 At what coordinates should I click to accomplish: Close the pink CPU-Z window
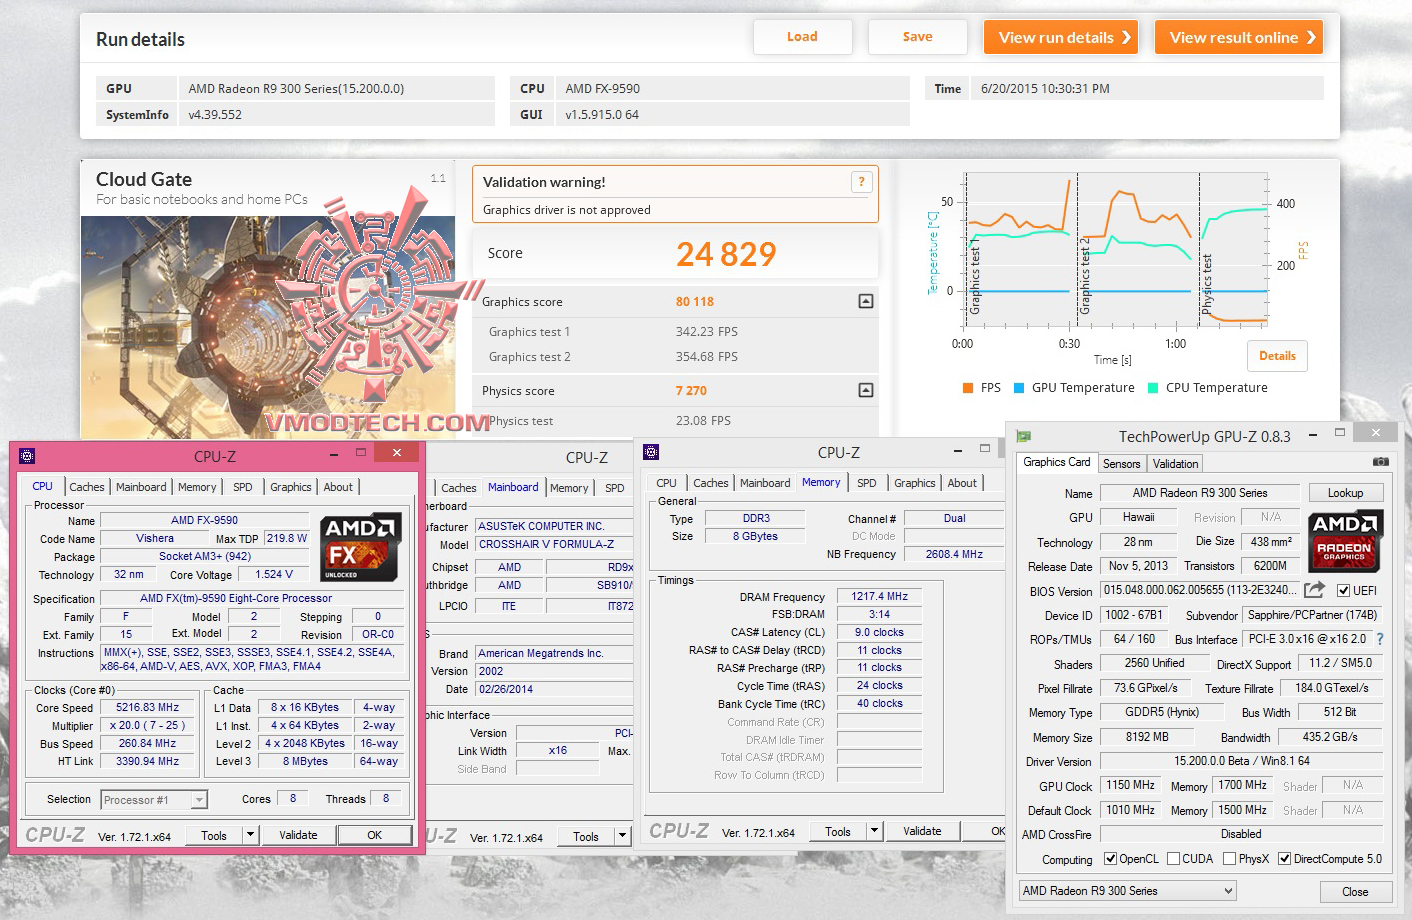[x=397, y=453]
